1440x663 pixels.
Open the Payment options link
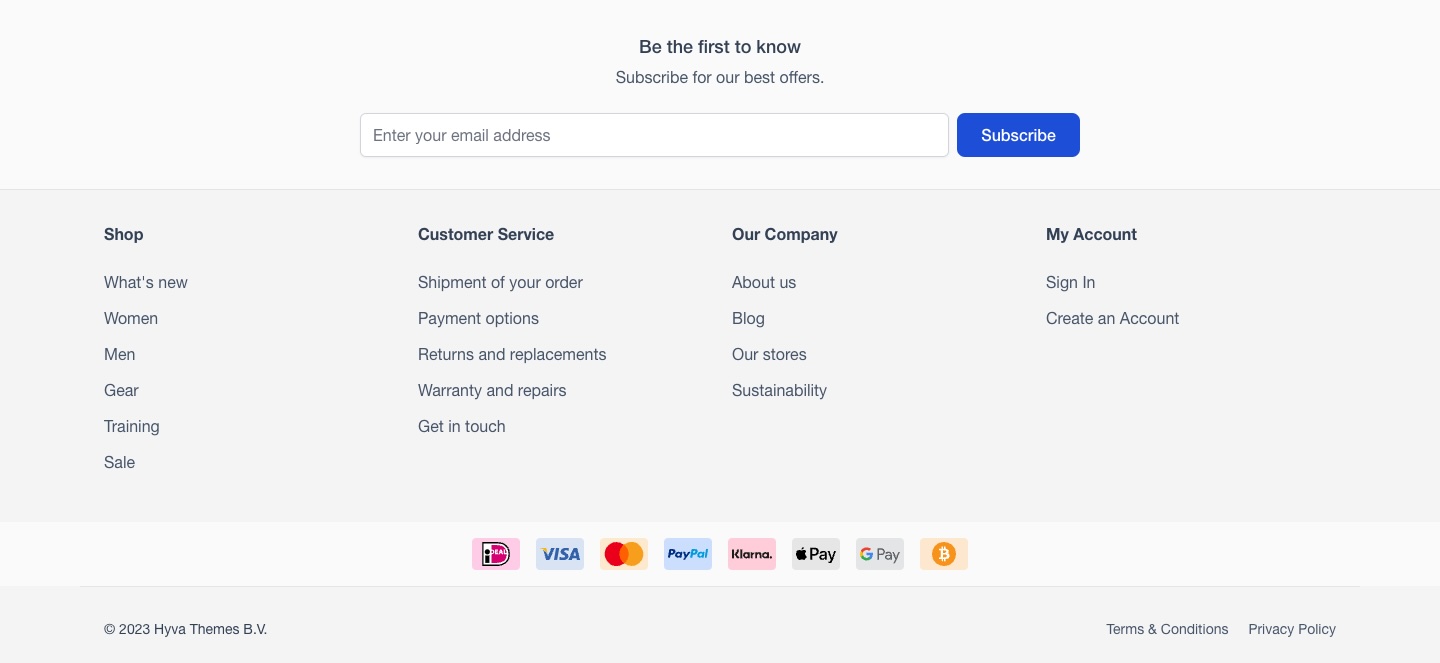pyautogui.click(x=478, y=318)
